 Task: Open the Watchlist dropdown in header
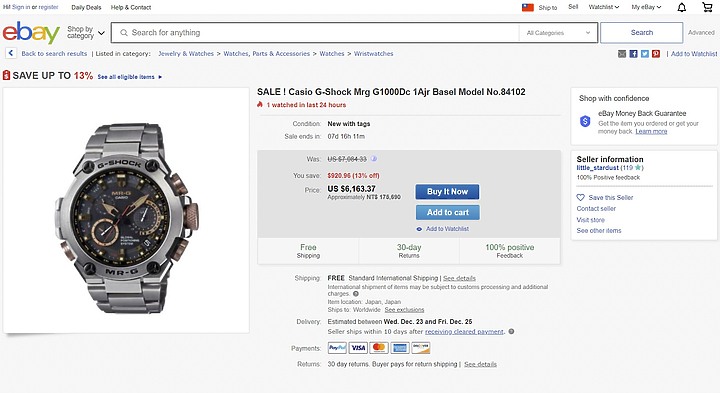tap(604, 7)
